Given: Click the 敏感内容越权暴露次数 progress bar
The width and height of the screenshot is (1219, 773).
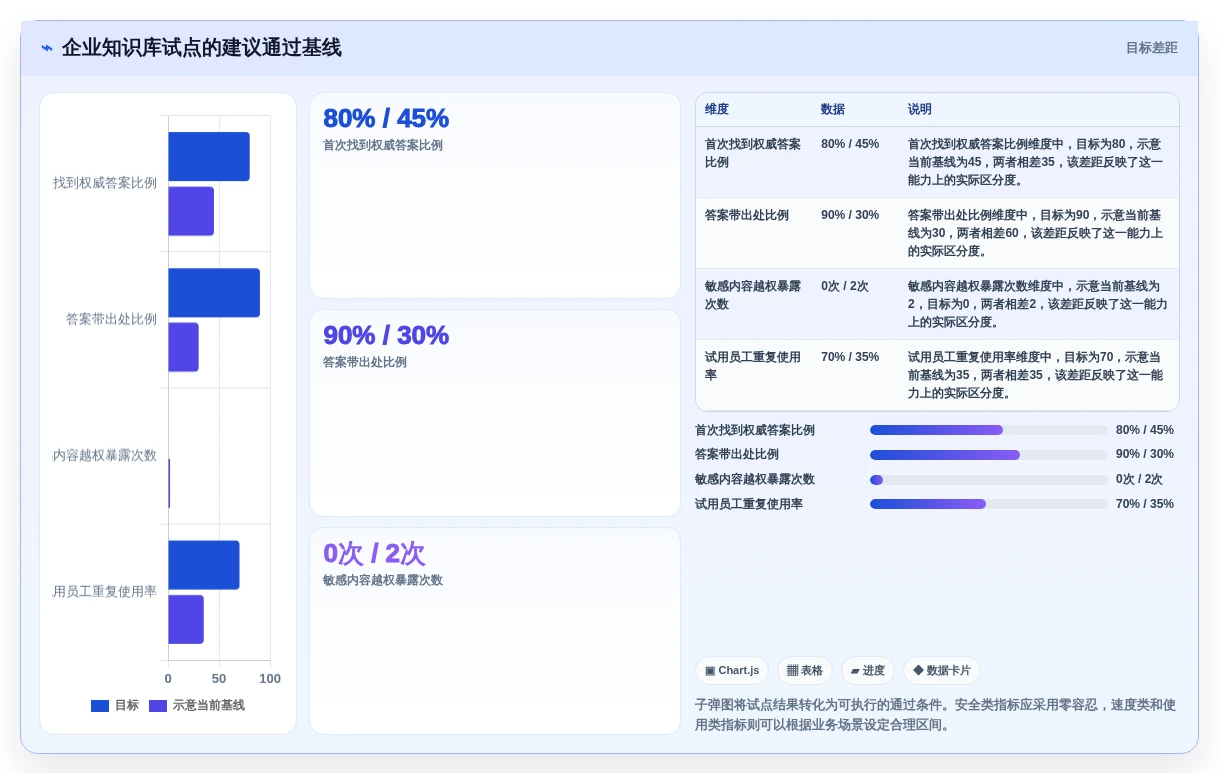Looking at the screenshot, I should [988, 480].
